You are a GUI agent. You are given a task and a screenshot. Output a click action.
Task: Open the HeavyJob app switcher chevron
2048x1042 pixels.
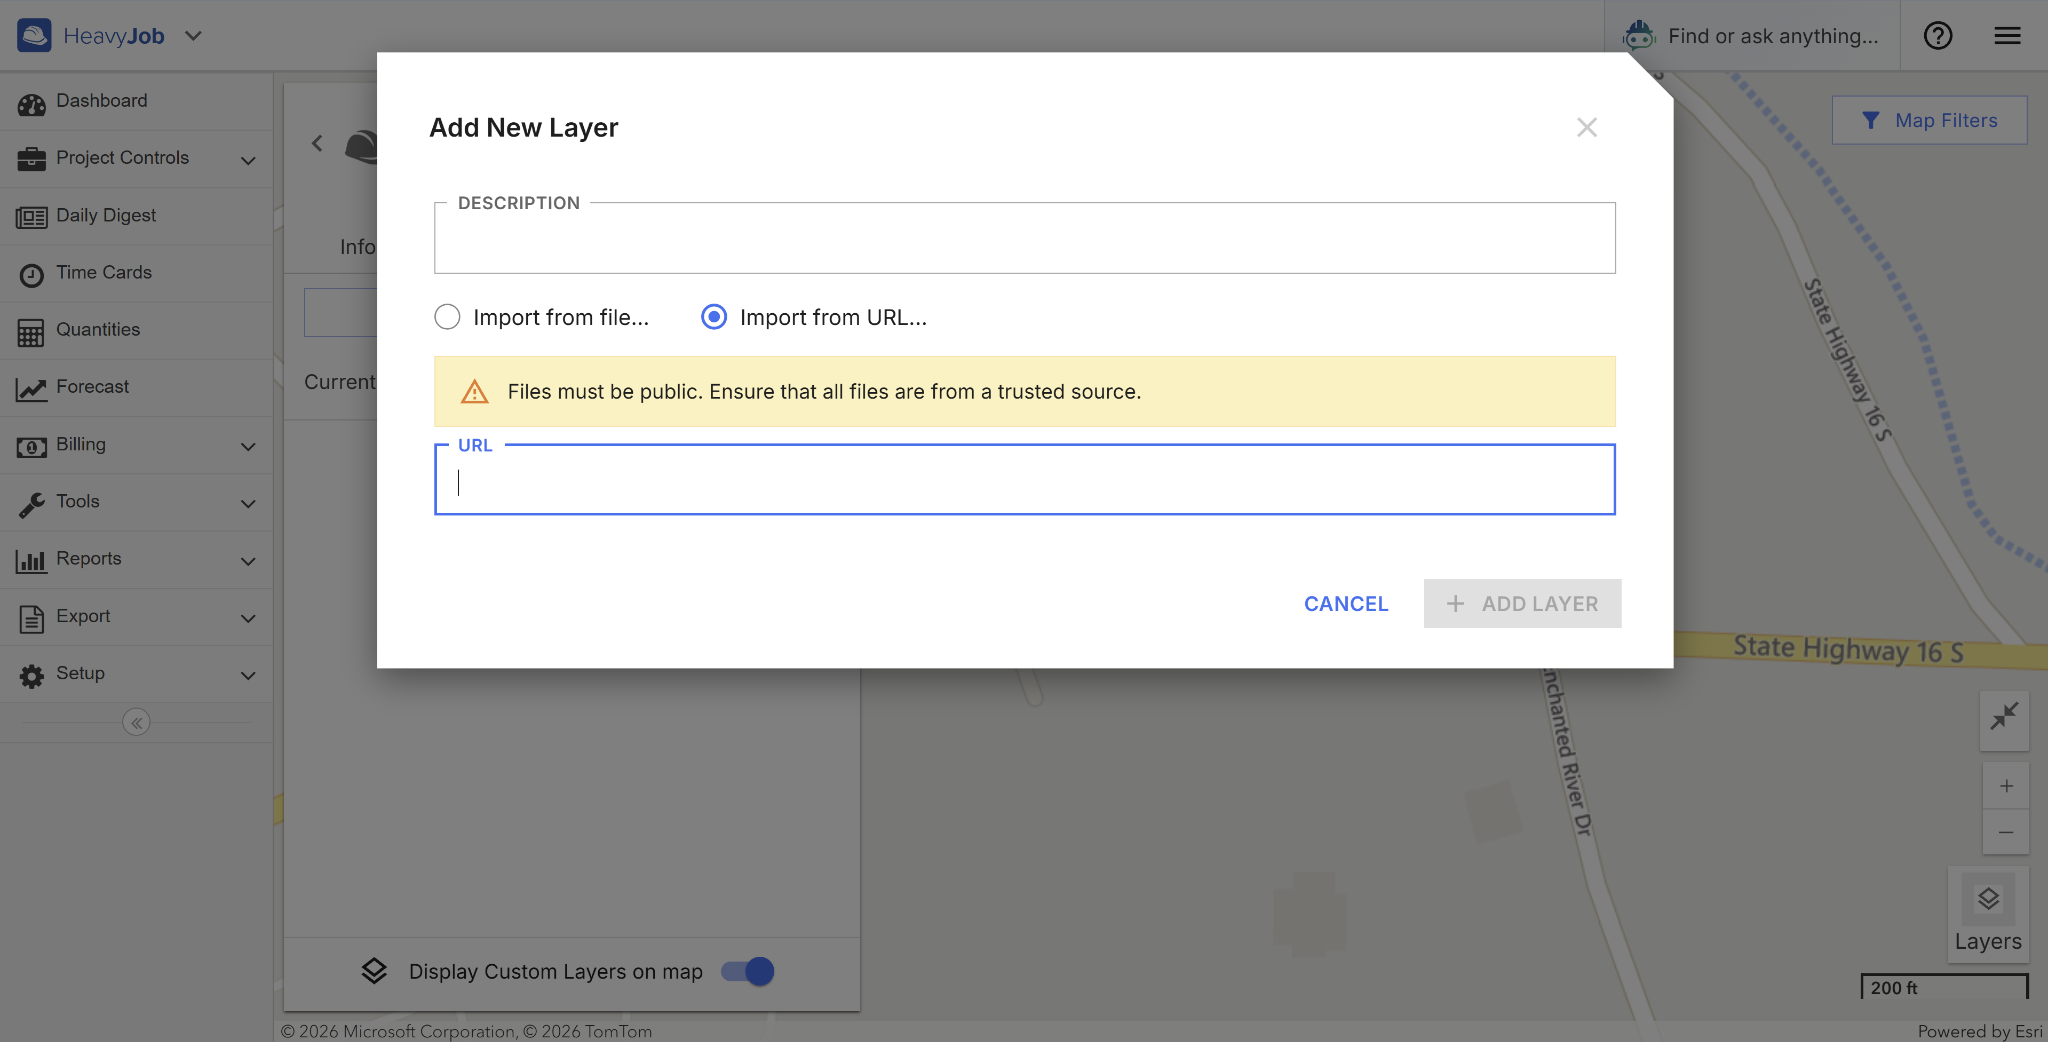194,36
